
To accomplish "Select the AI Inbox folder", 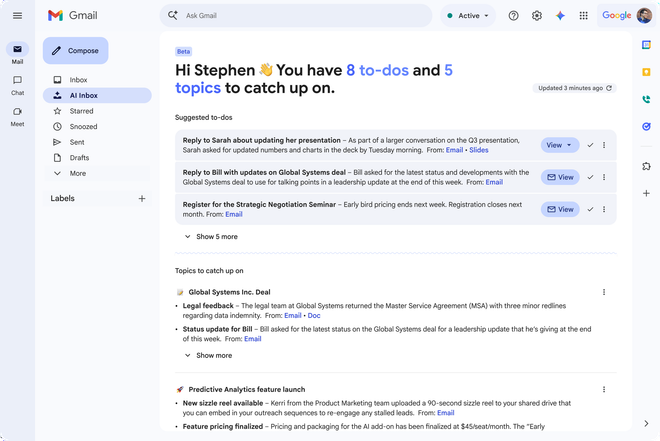I will [97, 96].
